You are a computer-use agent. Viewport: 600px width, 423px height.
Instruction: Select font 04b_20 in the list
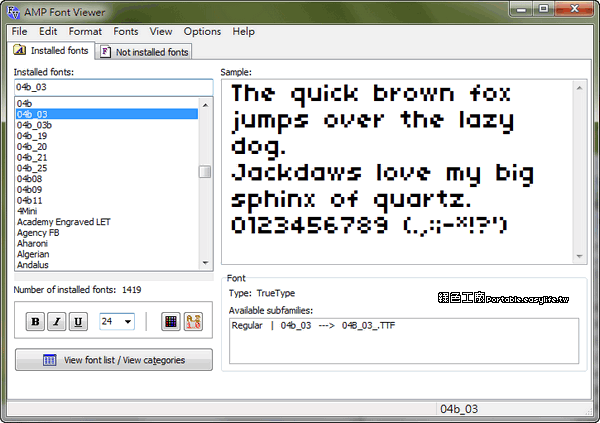[107, 146]
